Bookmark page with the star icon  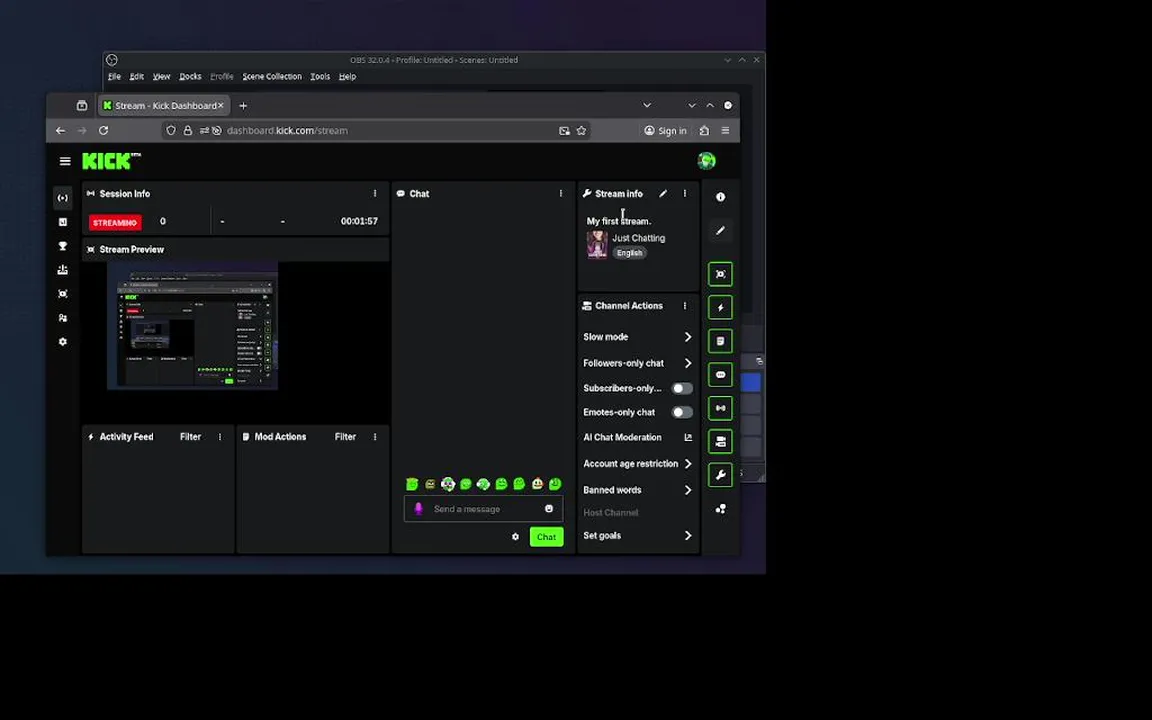tap(581, 131)
